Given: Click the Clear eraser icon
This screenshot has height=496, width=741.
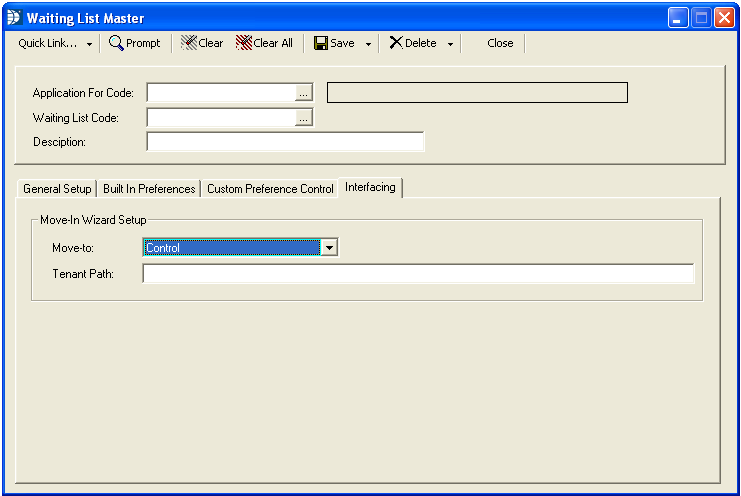Looking at the screenshot, I should coord(188,43).
